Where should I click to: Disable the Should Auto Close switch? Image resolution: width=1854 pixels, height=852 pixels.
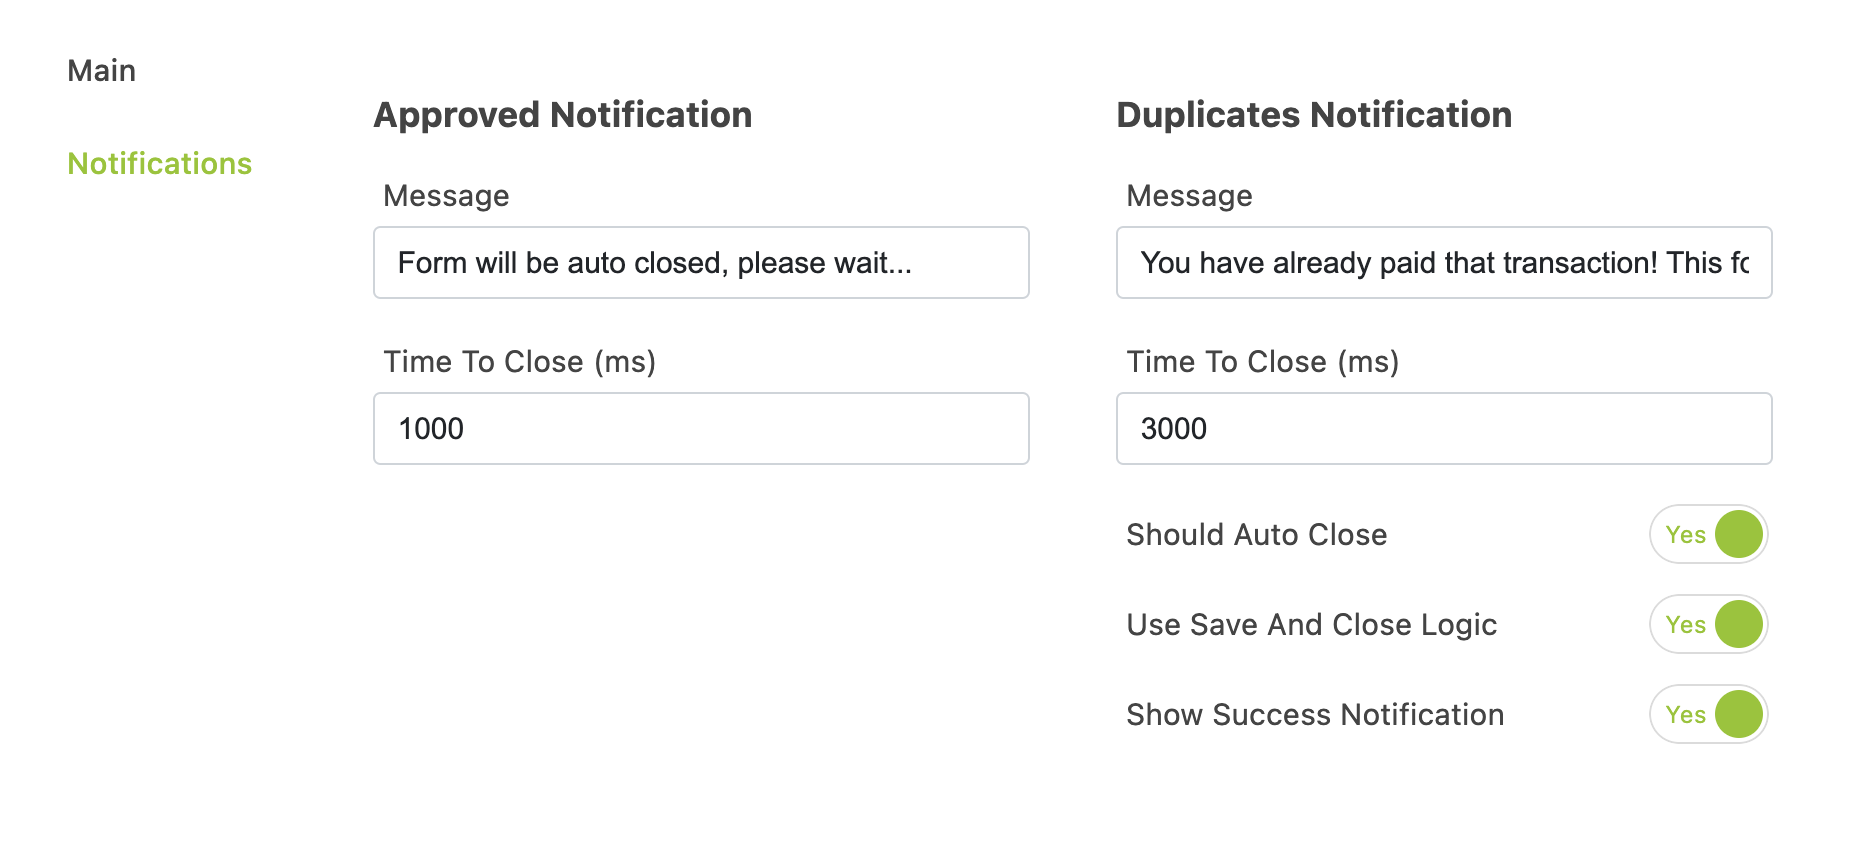[x=1708, y=534]
